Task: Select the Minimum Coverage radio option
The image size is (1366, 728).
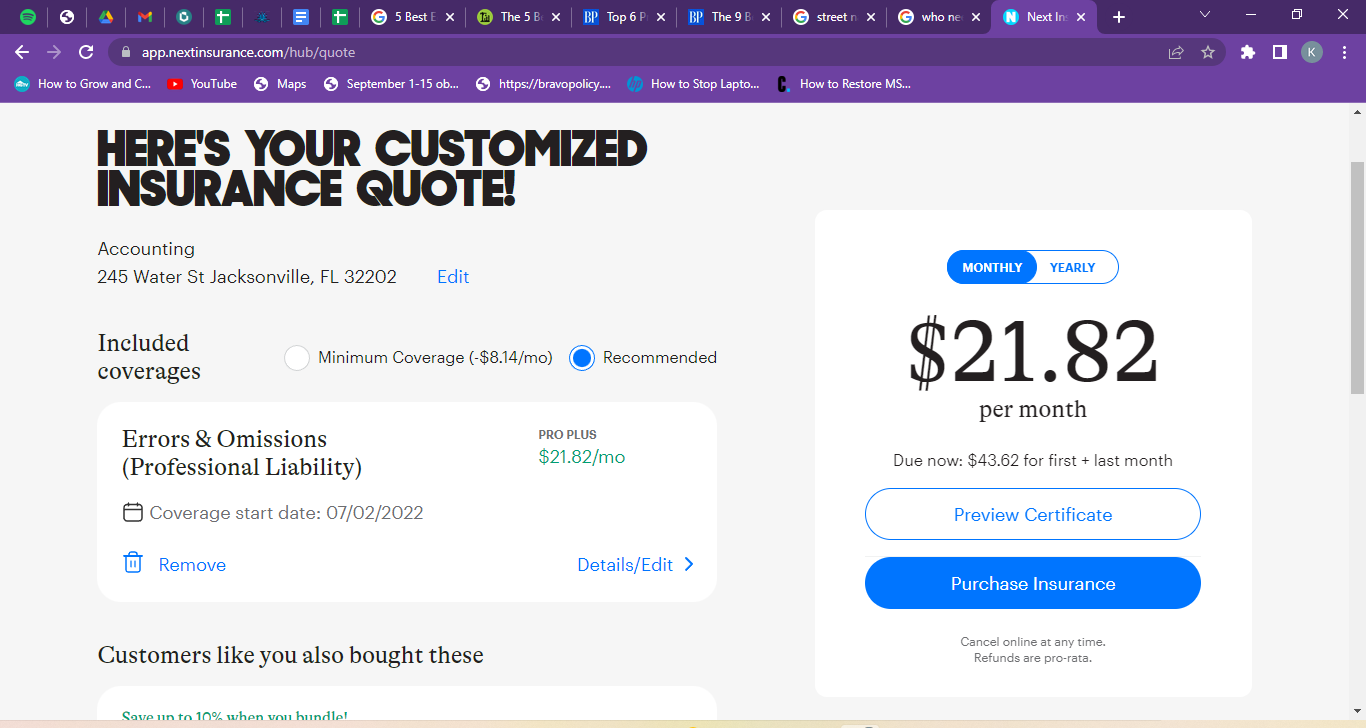Action: [x=297, y=358]
